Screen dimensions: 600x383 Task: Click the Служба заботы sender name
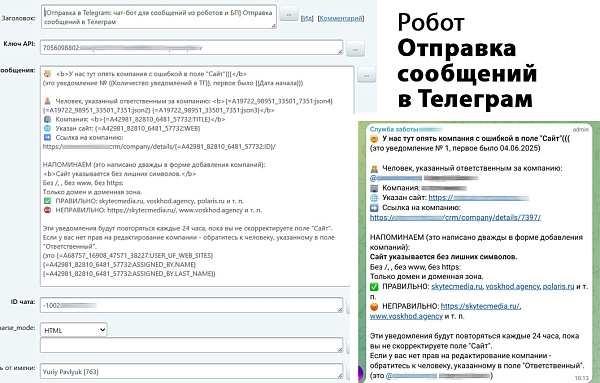(394, 129)
